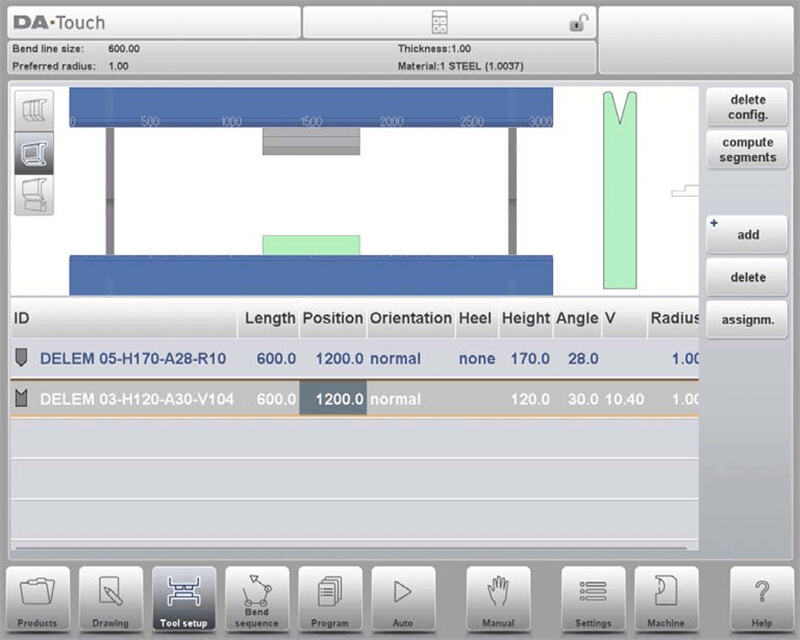Open Orientation dropdown for the punch row

[410, 358]
